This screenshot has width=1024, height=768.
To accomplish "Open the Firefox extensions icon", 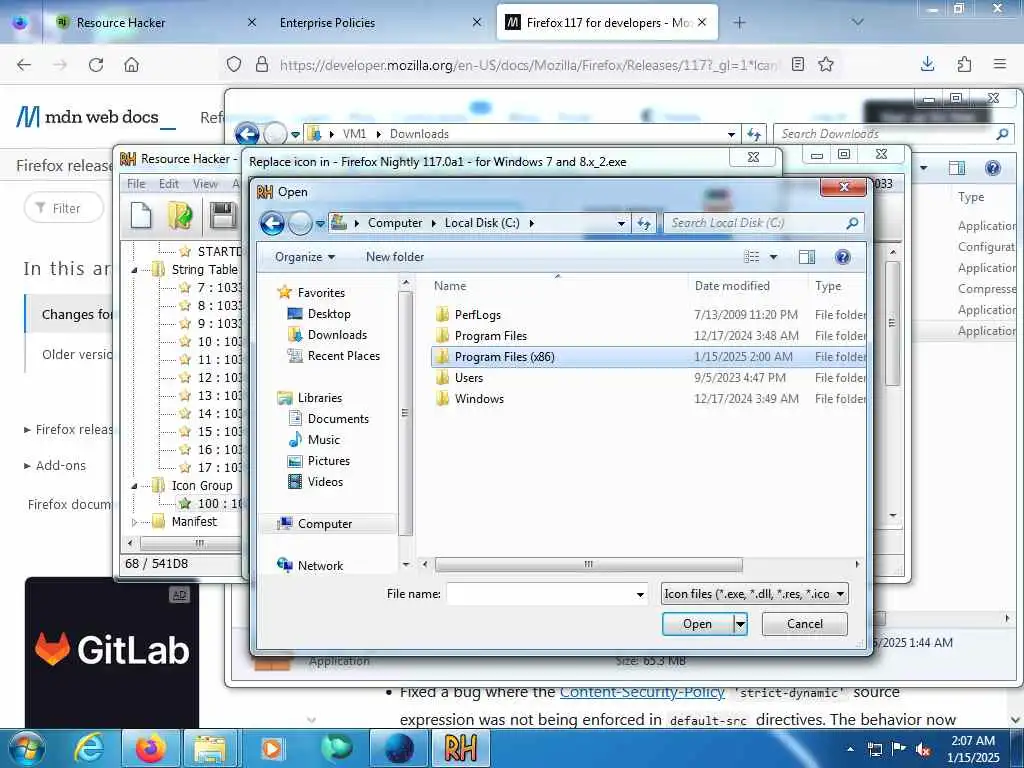I will [964, 64].
